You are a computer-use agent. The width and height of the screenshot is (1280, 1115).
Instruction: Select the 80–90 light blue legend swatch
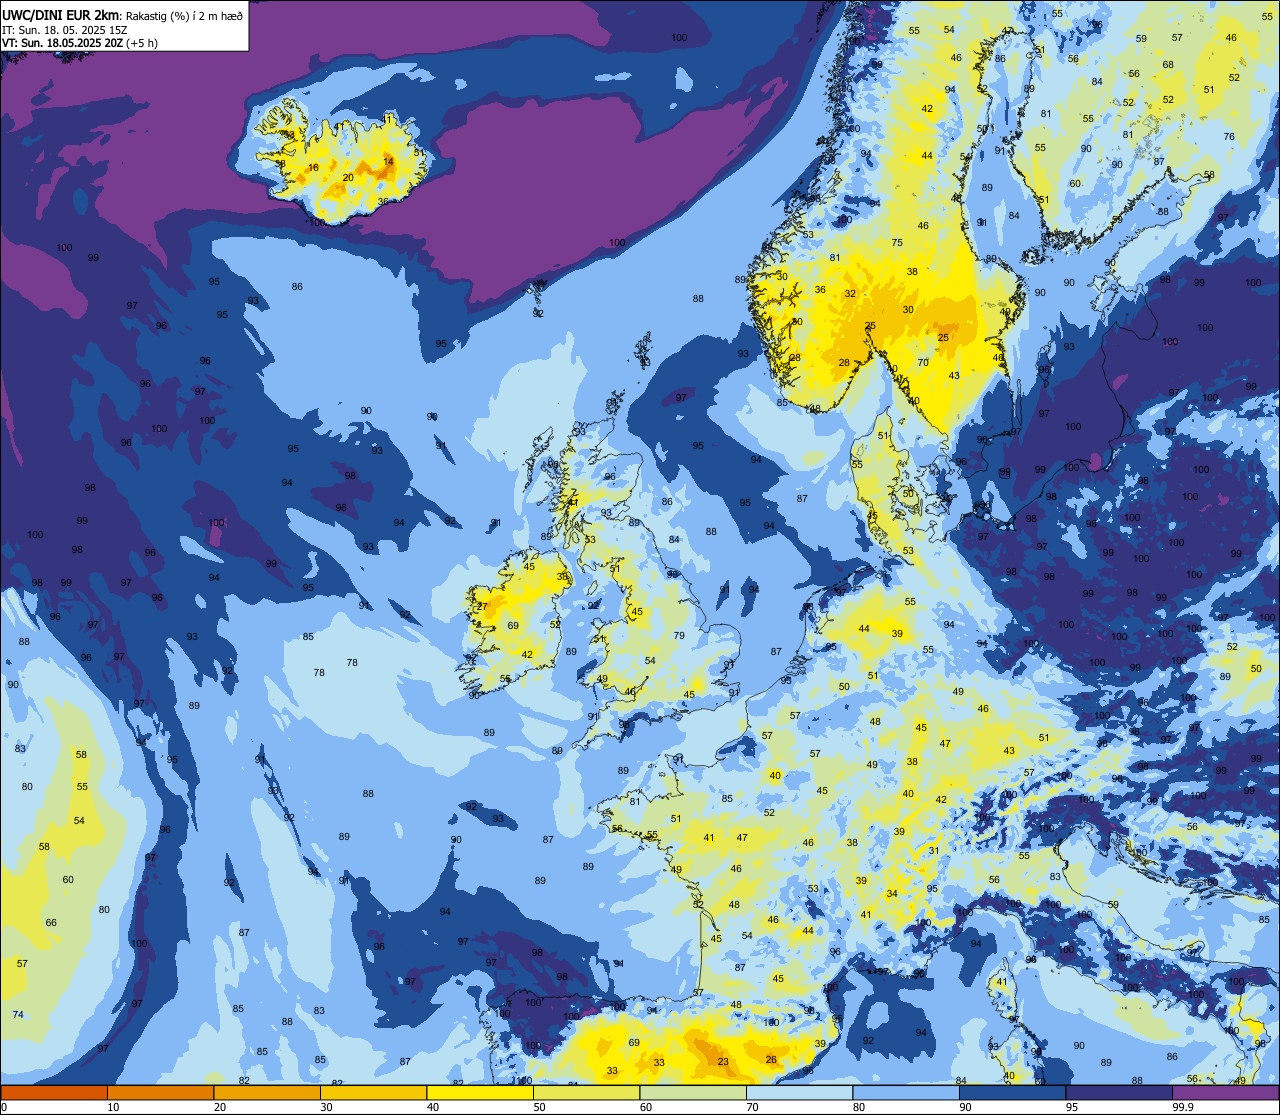click(x=906, y=1092)
